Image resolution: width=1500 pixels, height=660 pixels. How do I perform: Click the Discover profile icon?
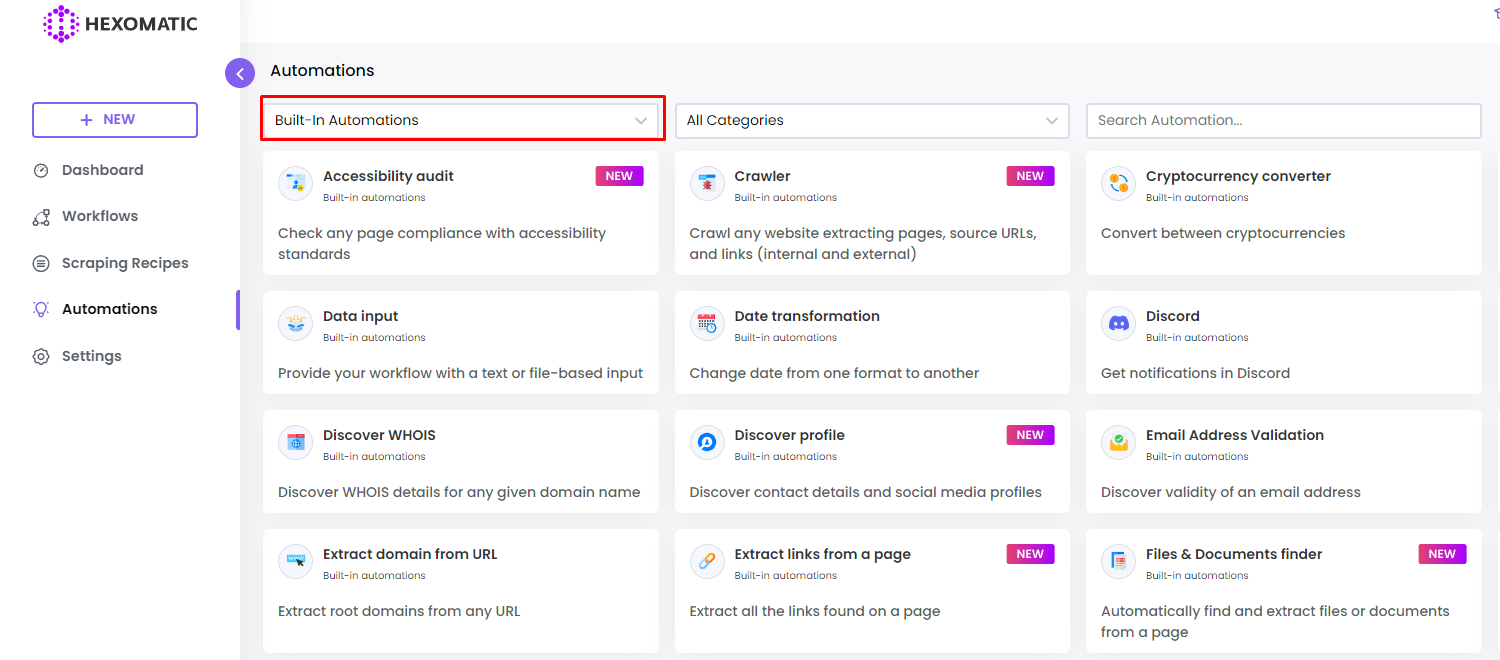click(707, 443)
